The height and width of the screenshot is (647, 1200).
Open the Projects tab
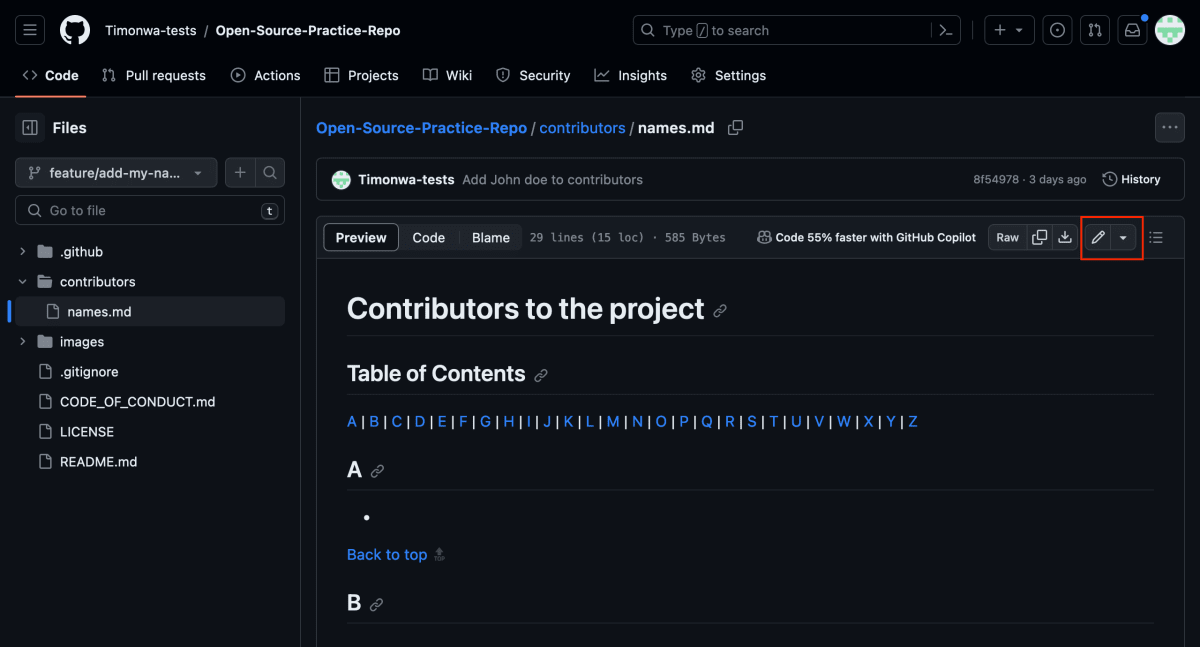[x=360, y=75]
